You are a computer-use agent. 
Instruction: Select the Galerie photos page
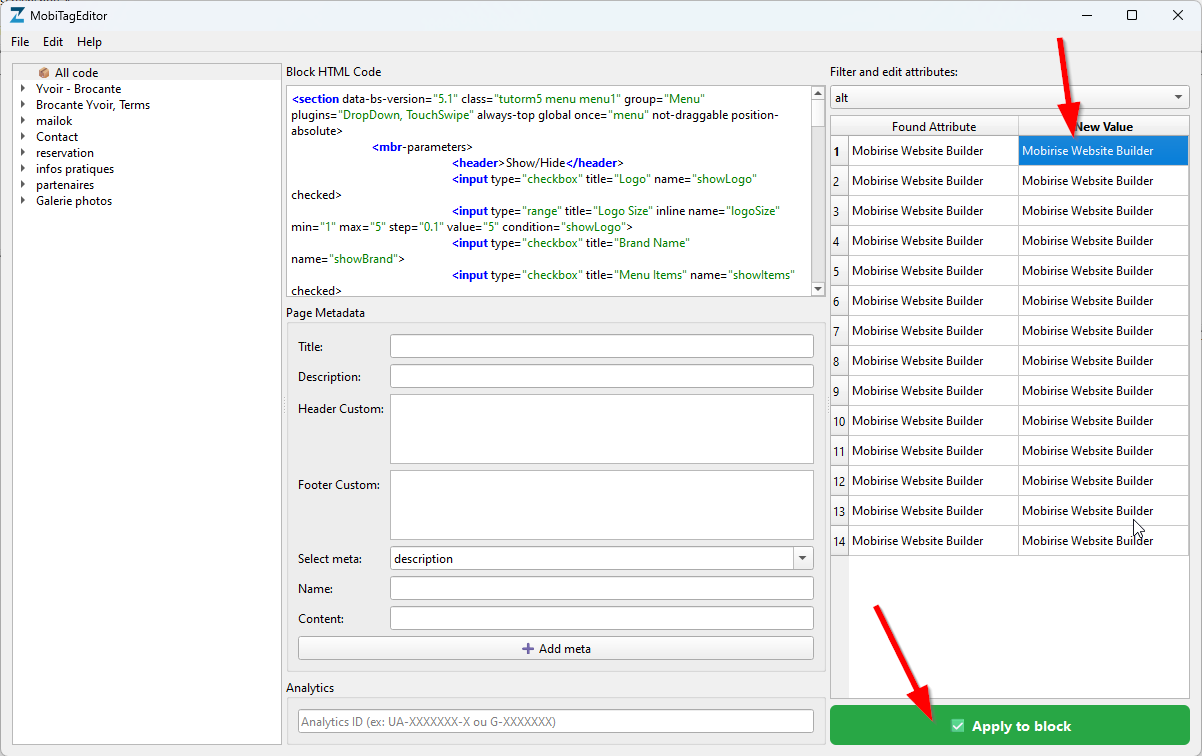pyautogui.click(x=74, y=201)
